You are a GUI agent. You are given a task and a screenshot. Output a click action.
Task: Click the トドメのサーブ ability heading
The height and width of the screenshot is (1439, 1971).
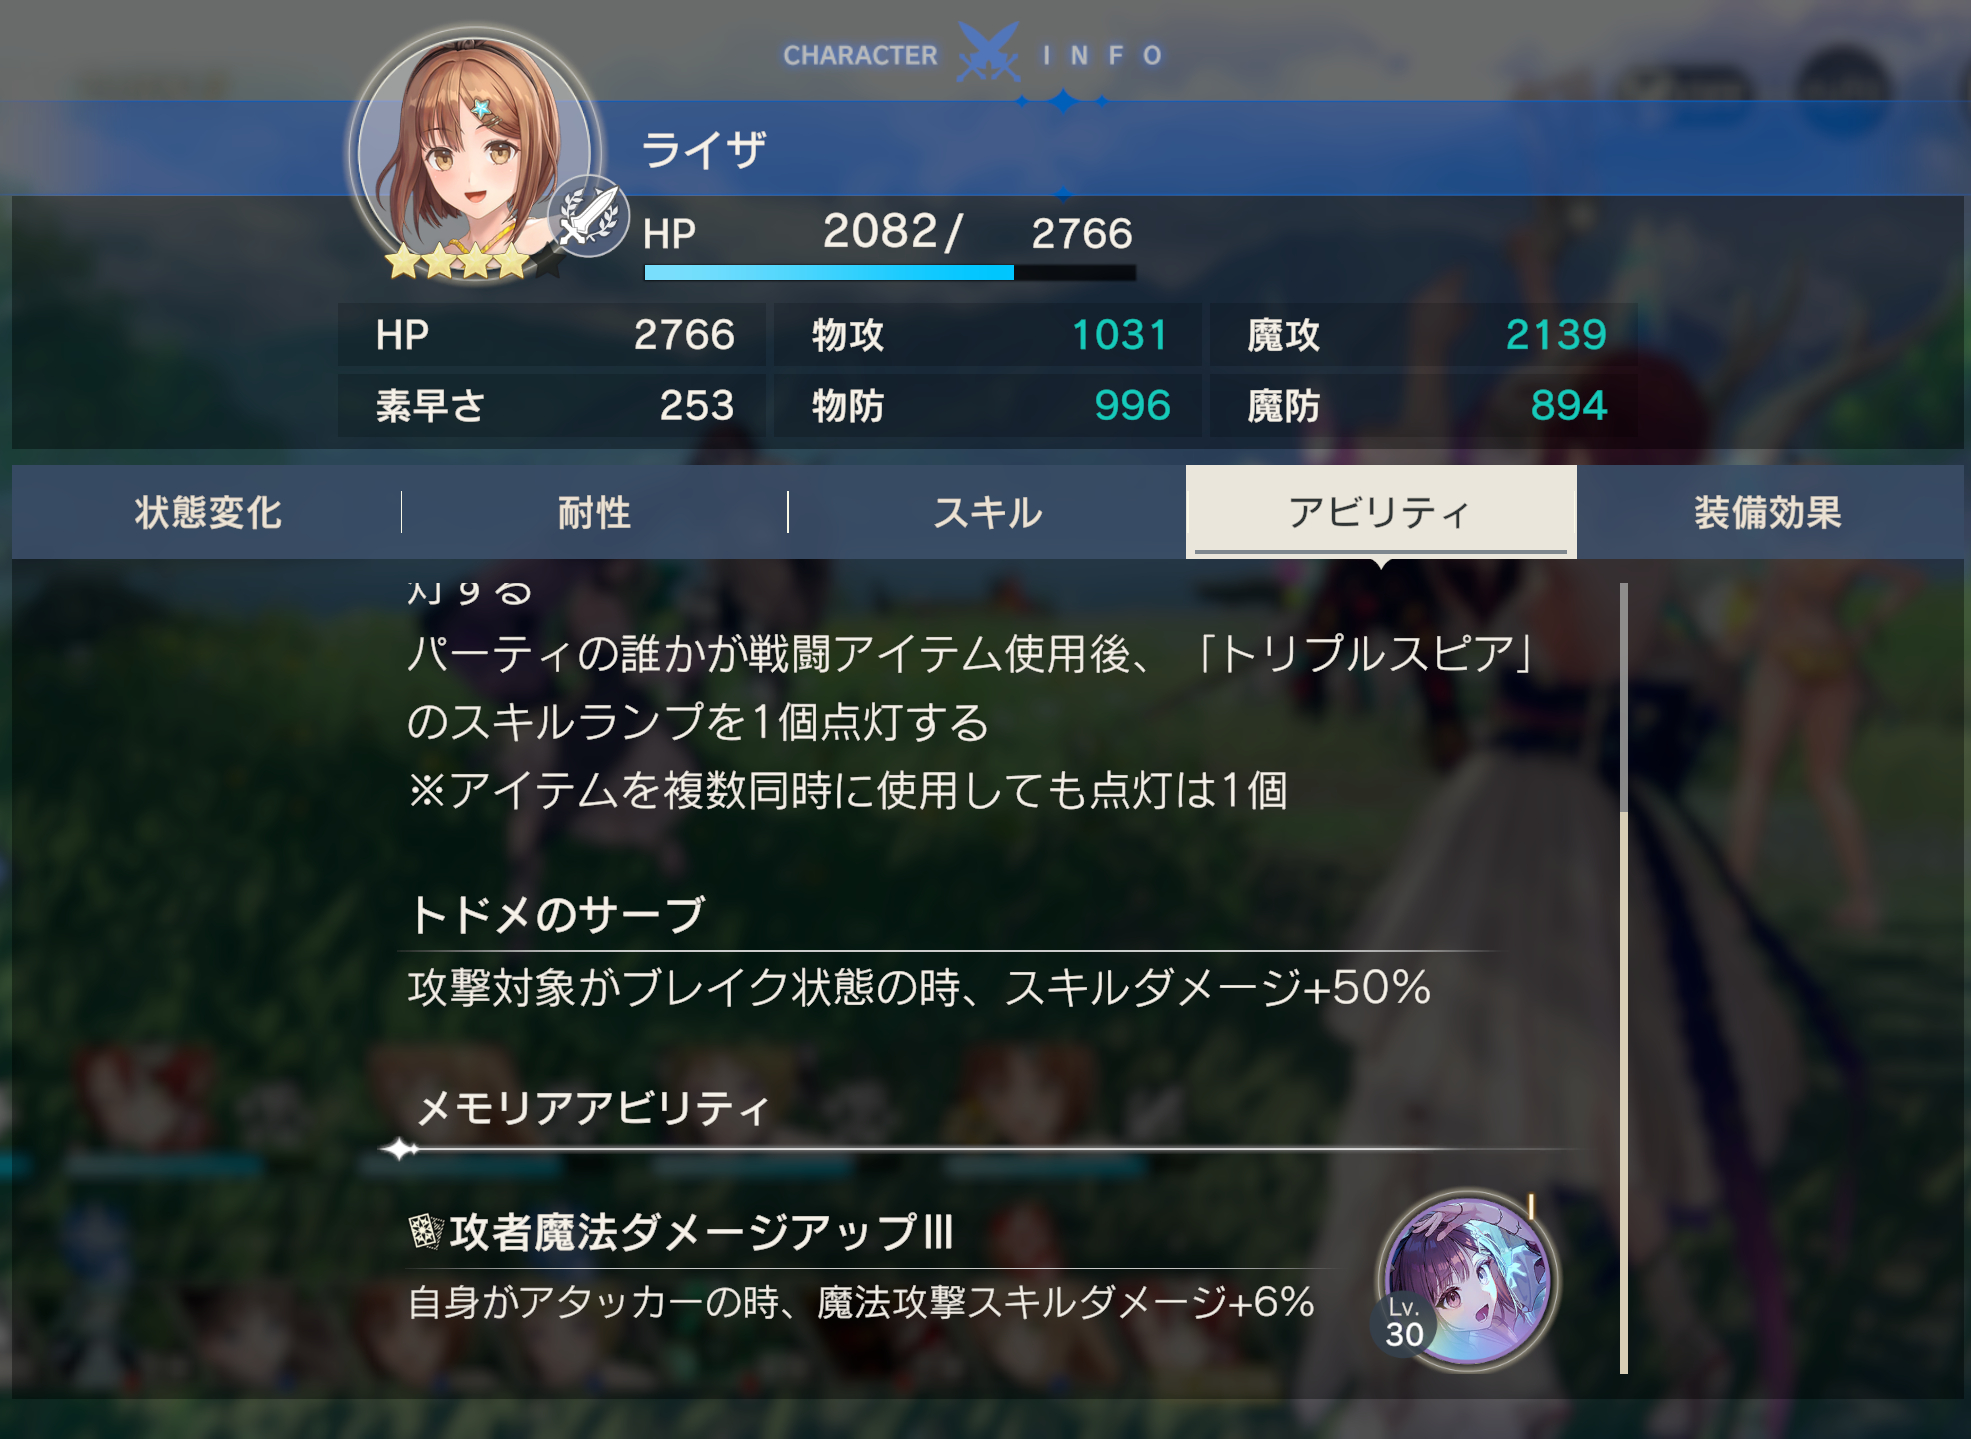pos(557,914)
